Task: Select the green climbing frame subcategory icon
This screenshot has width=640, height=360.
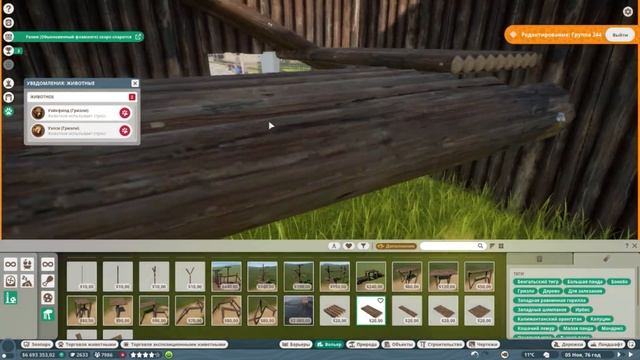Action: point(48,314)
